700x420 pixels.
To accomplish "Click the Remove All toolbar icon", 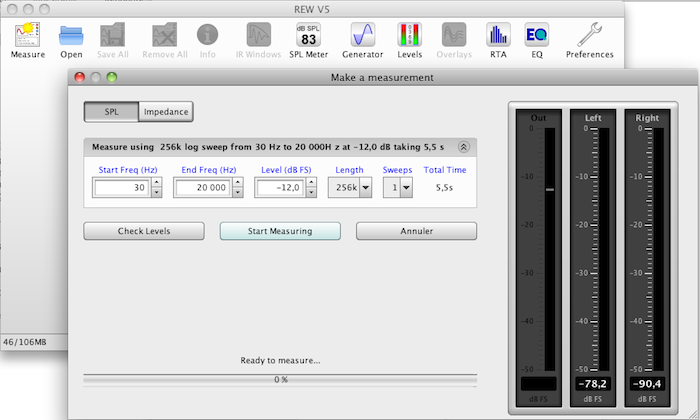I will pyautogui.click(x=165, y=41).
